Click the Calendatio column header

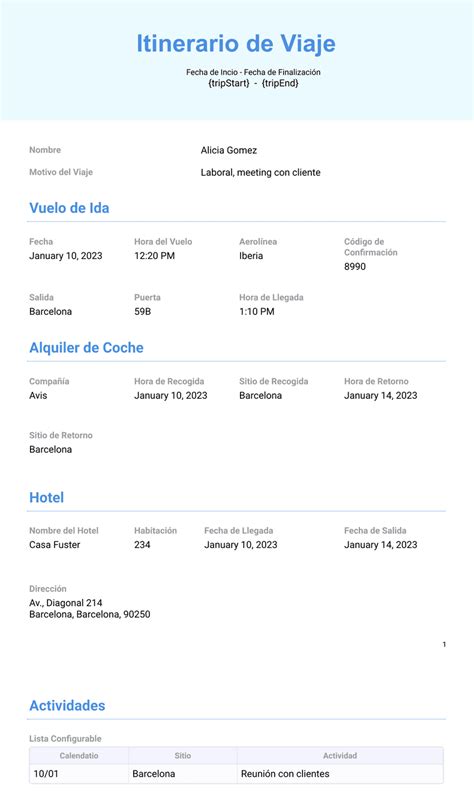(79, 756)
